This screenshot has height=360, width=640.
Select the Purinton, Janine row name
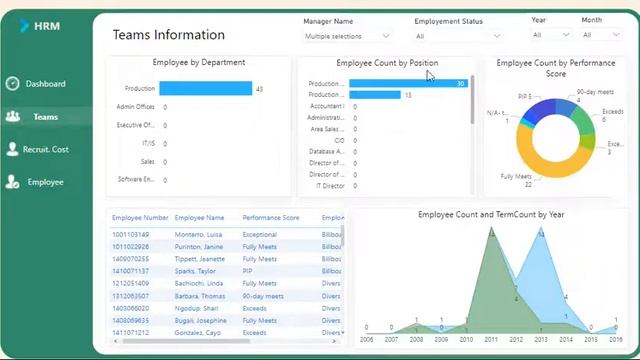199,247
